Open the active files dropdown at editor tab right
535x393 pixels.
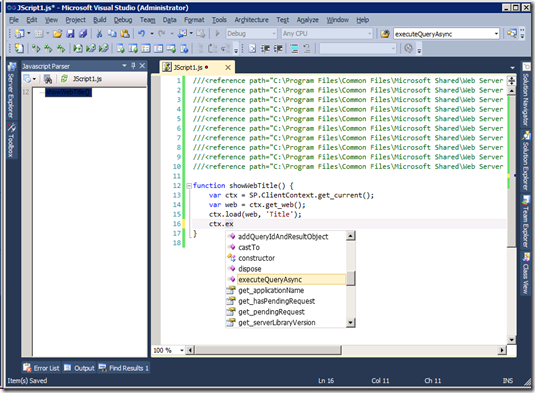(512, 68)
